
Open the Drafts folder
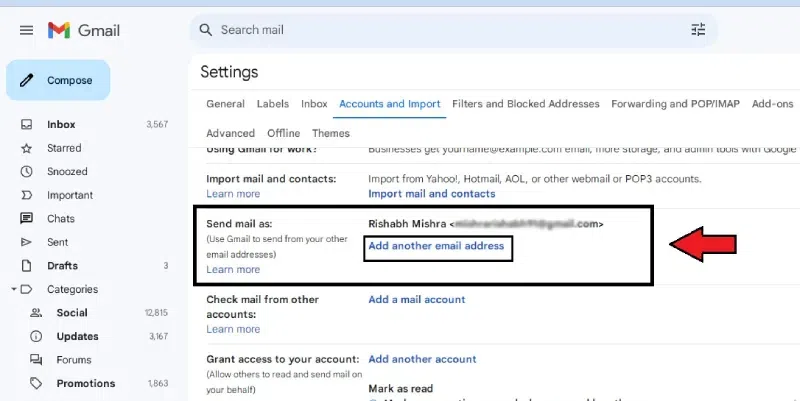62,266
